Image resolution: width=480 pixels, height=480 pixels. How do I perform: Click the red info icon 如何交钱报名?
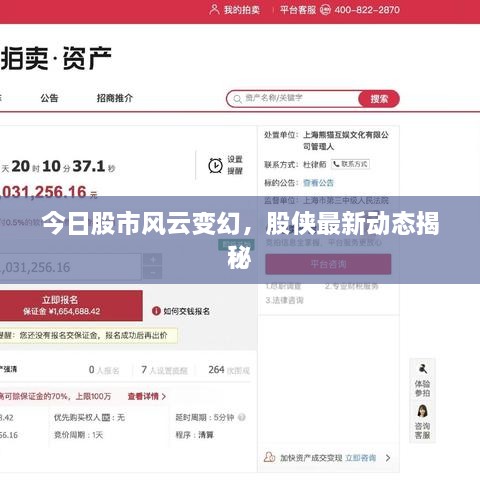click(156, 311)
